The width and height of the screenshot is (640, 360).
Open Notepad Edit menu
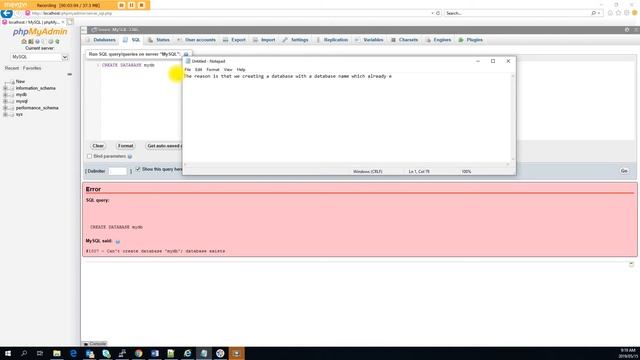coord(198,70)
